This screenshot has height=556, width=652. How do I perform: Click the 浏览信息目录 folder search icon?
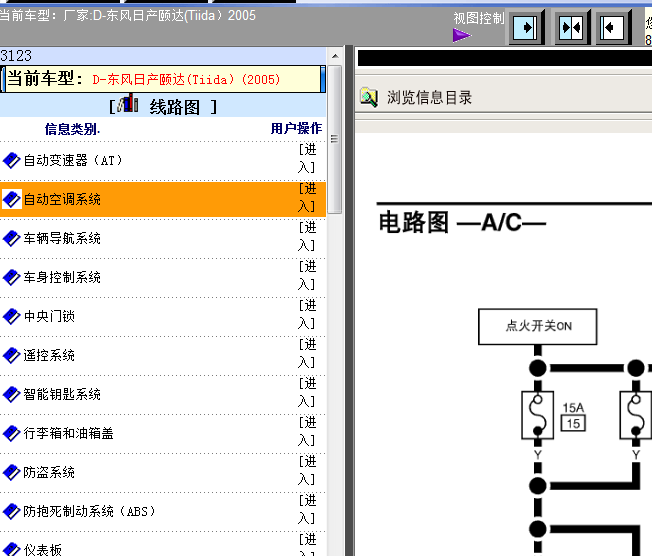tap(369, 97)
